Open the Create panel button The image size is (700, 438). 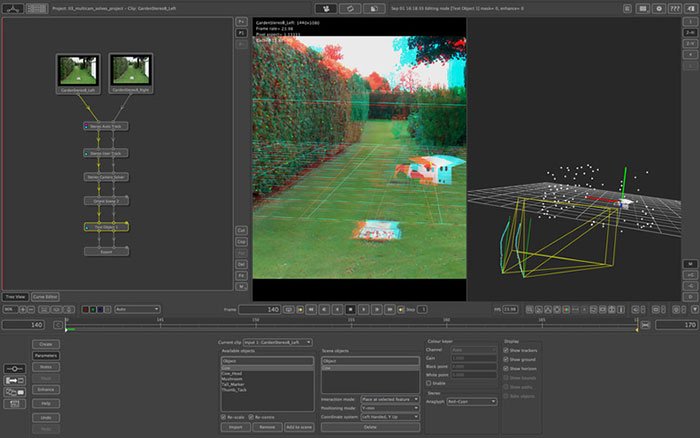[46, 344]
